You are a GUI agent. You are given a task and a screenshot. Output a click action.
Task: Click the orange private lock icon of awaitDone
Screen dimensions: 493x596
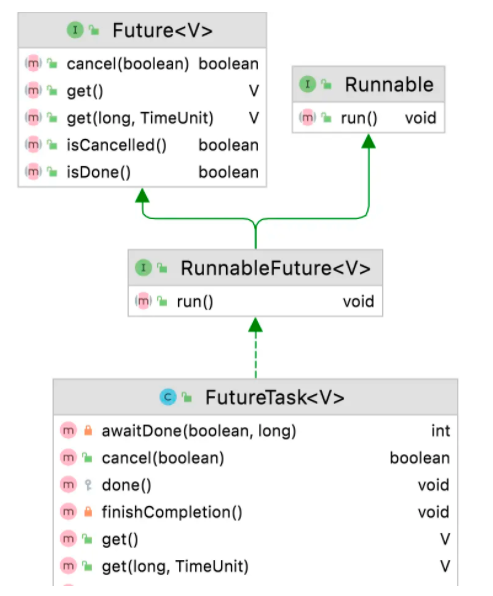click(x=88, y=431)
